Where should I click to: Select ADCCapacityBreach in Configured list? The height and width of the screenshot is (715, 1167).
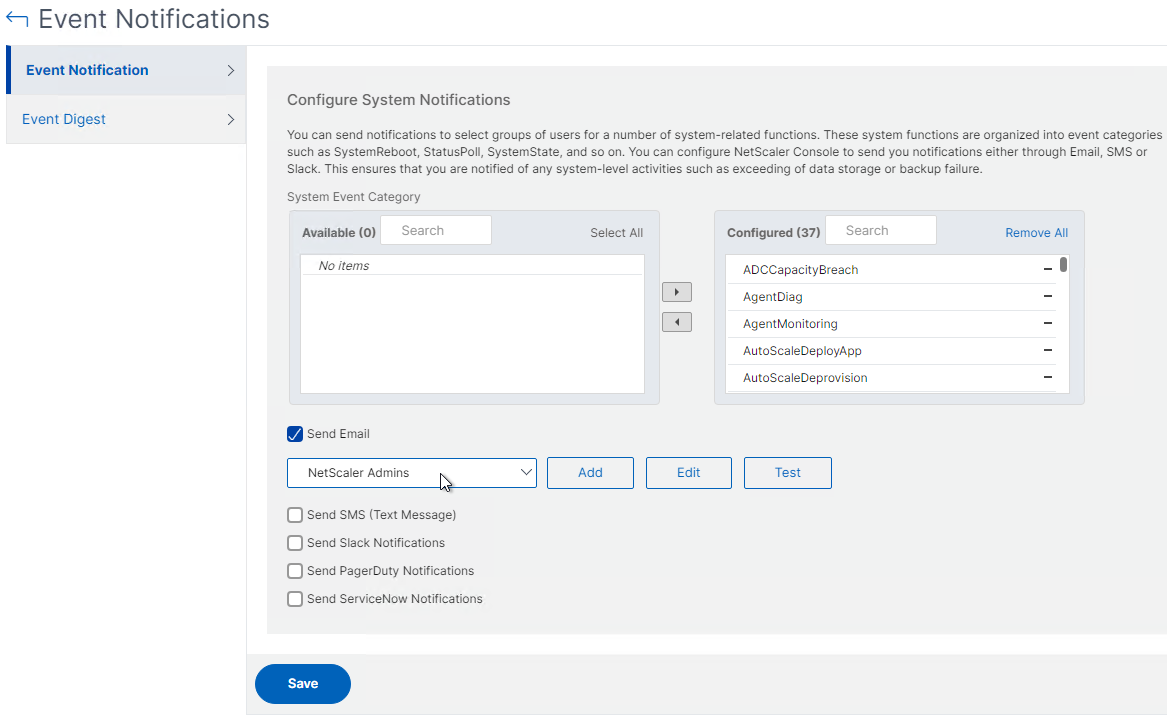[892, 269]
